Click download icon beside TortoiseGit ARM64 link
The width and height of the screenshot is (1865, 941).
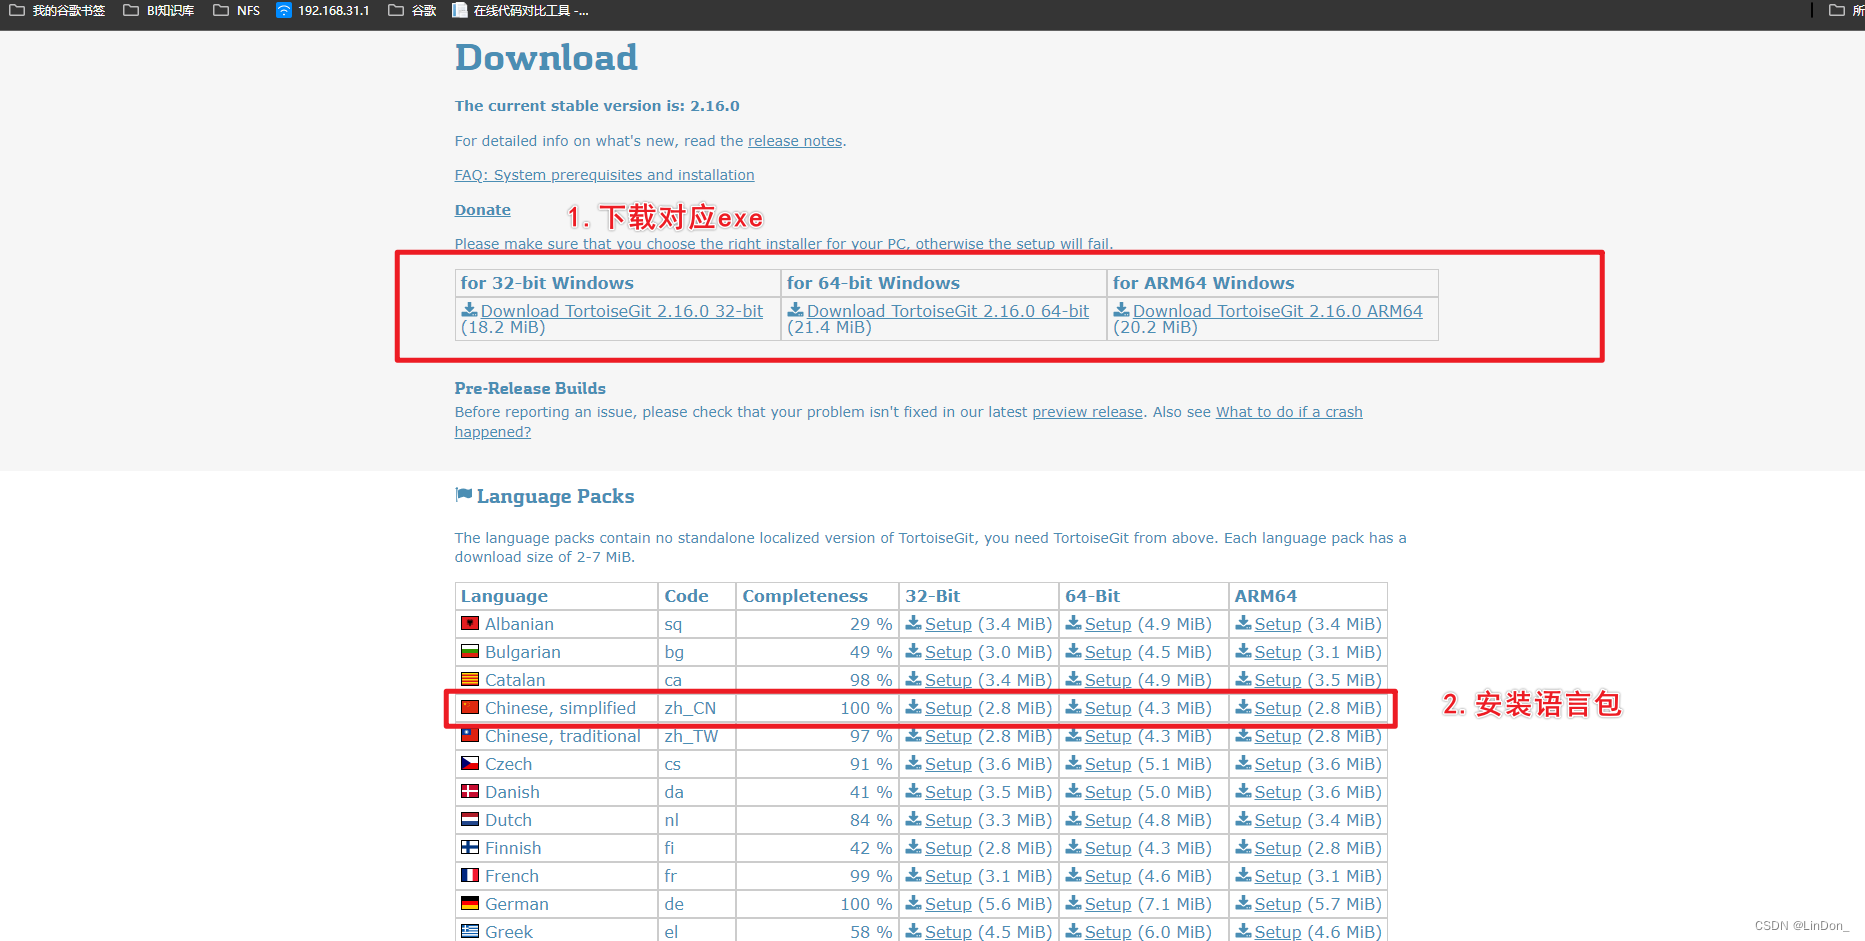(1122, 310)
